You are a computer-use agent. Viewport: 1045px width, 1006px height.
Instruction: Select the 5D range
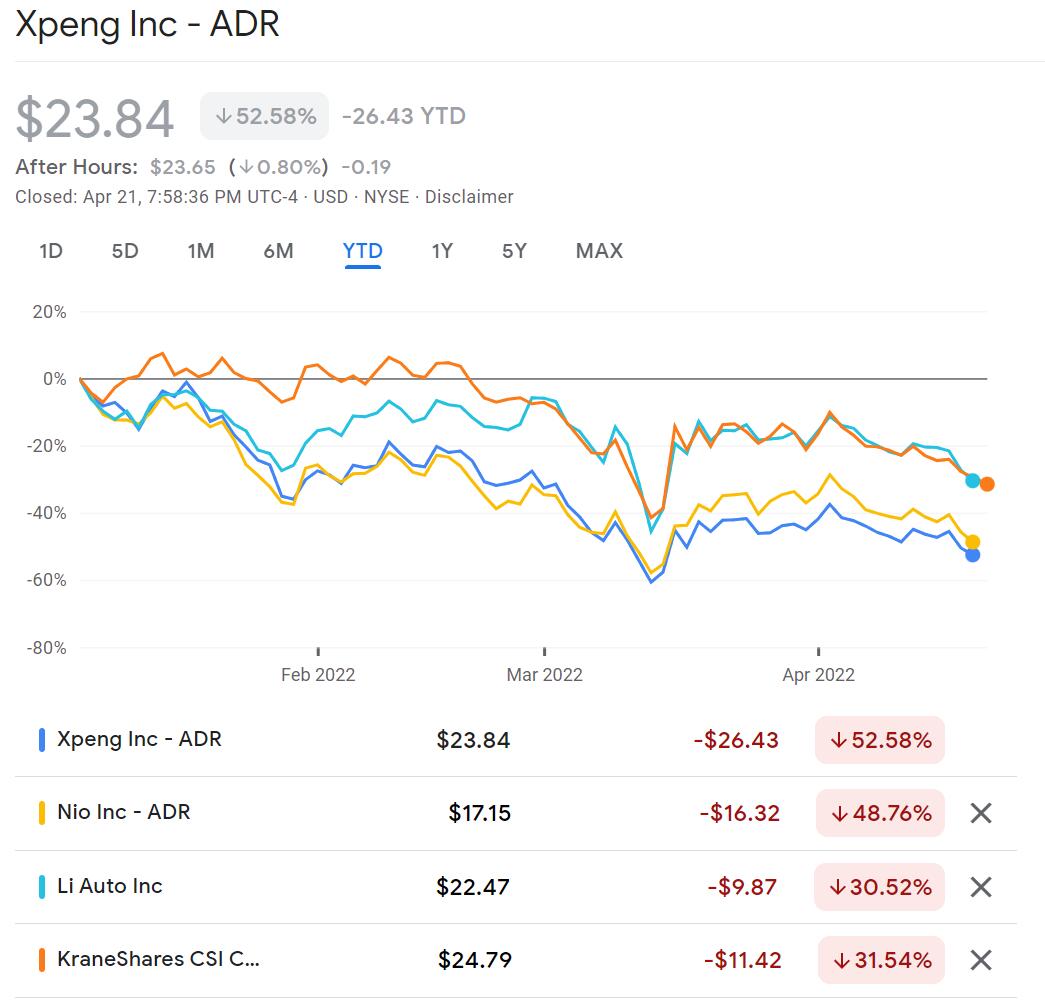pyautogui.click(x=124, y=251)
